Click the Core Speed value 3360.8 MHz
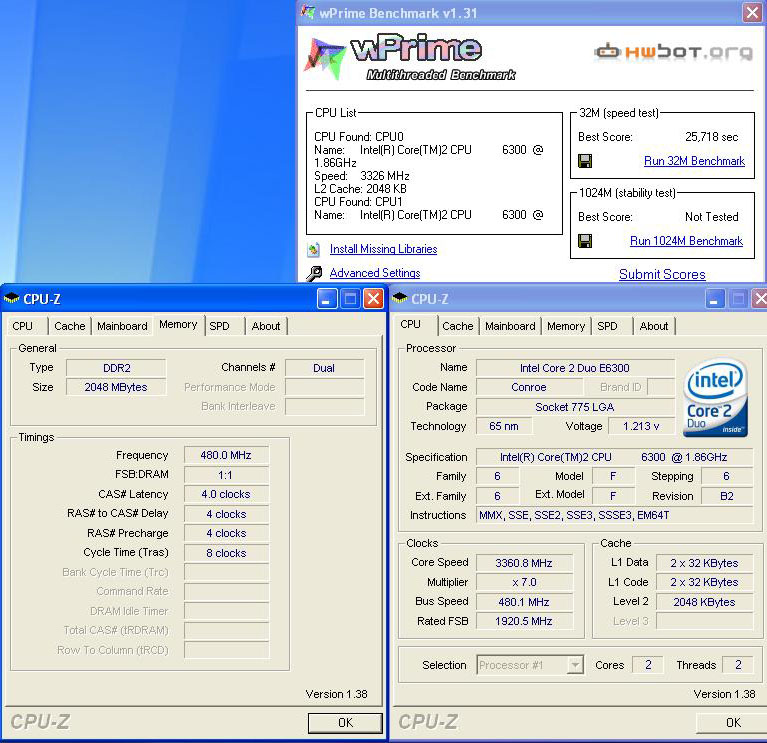Image resolution: width=767 pixels, height=743 pixels. pos(524,563)
